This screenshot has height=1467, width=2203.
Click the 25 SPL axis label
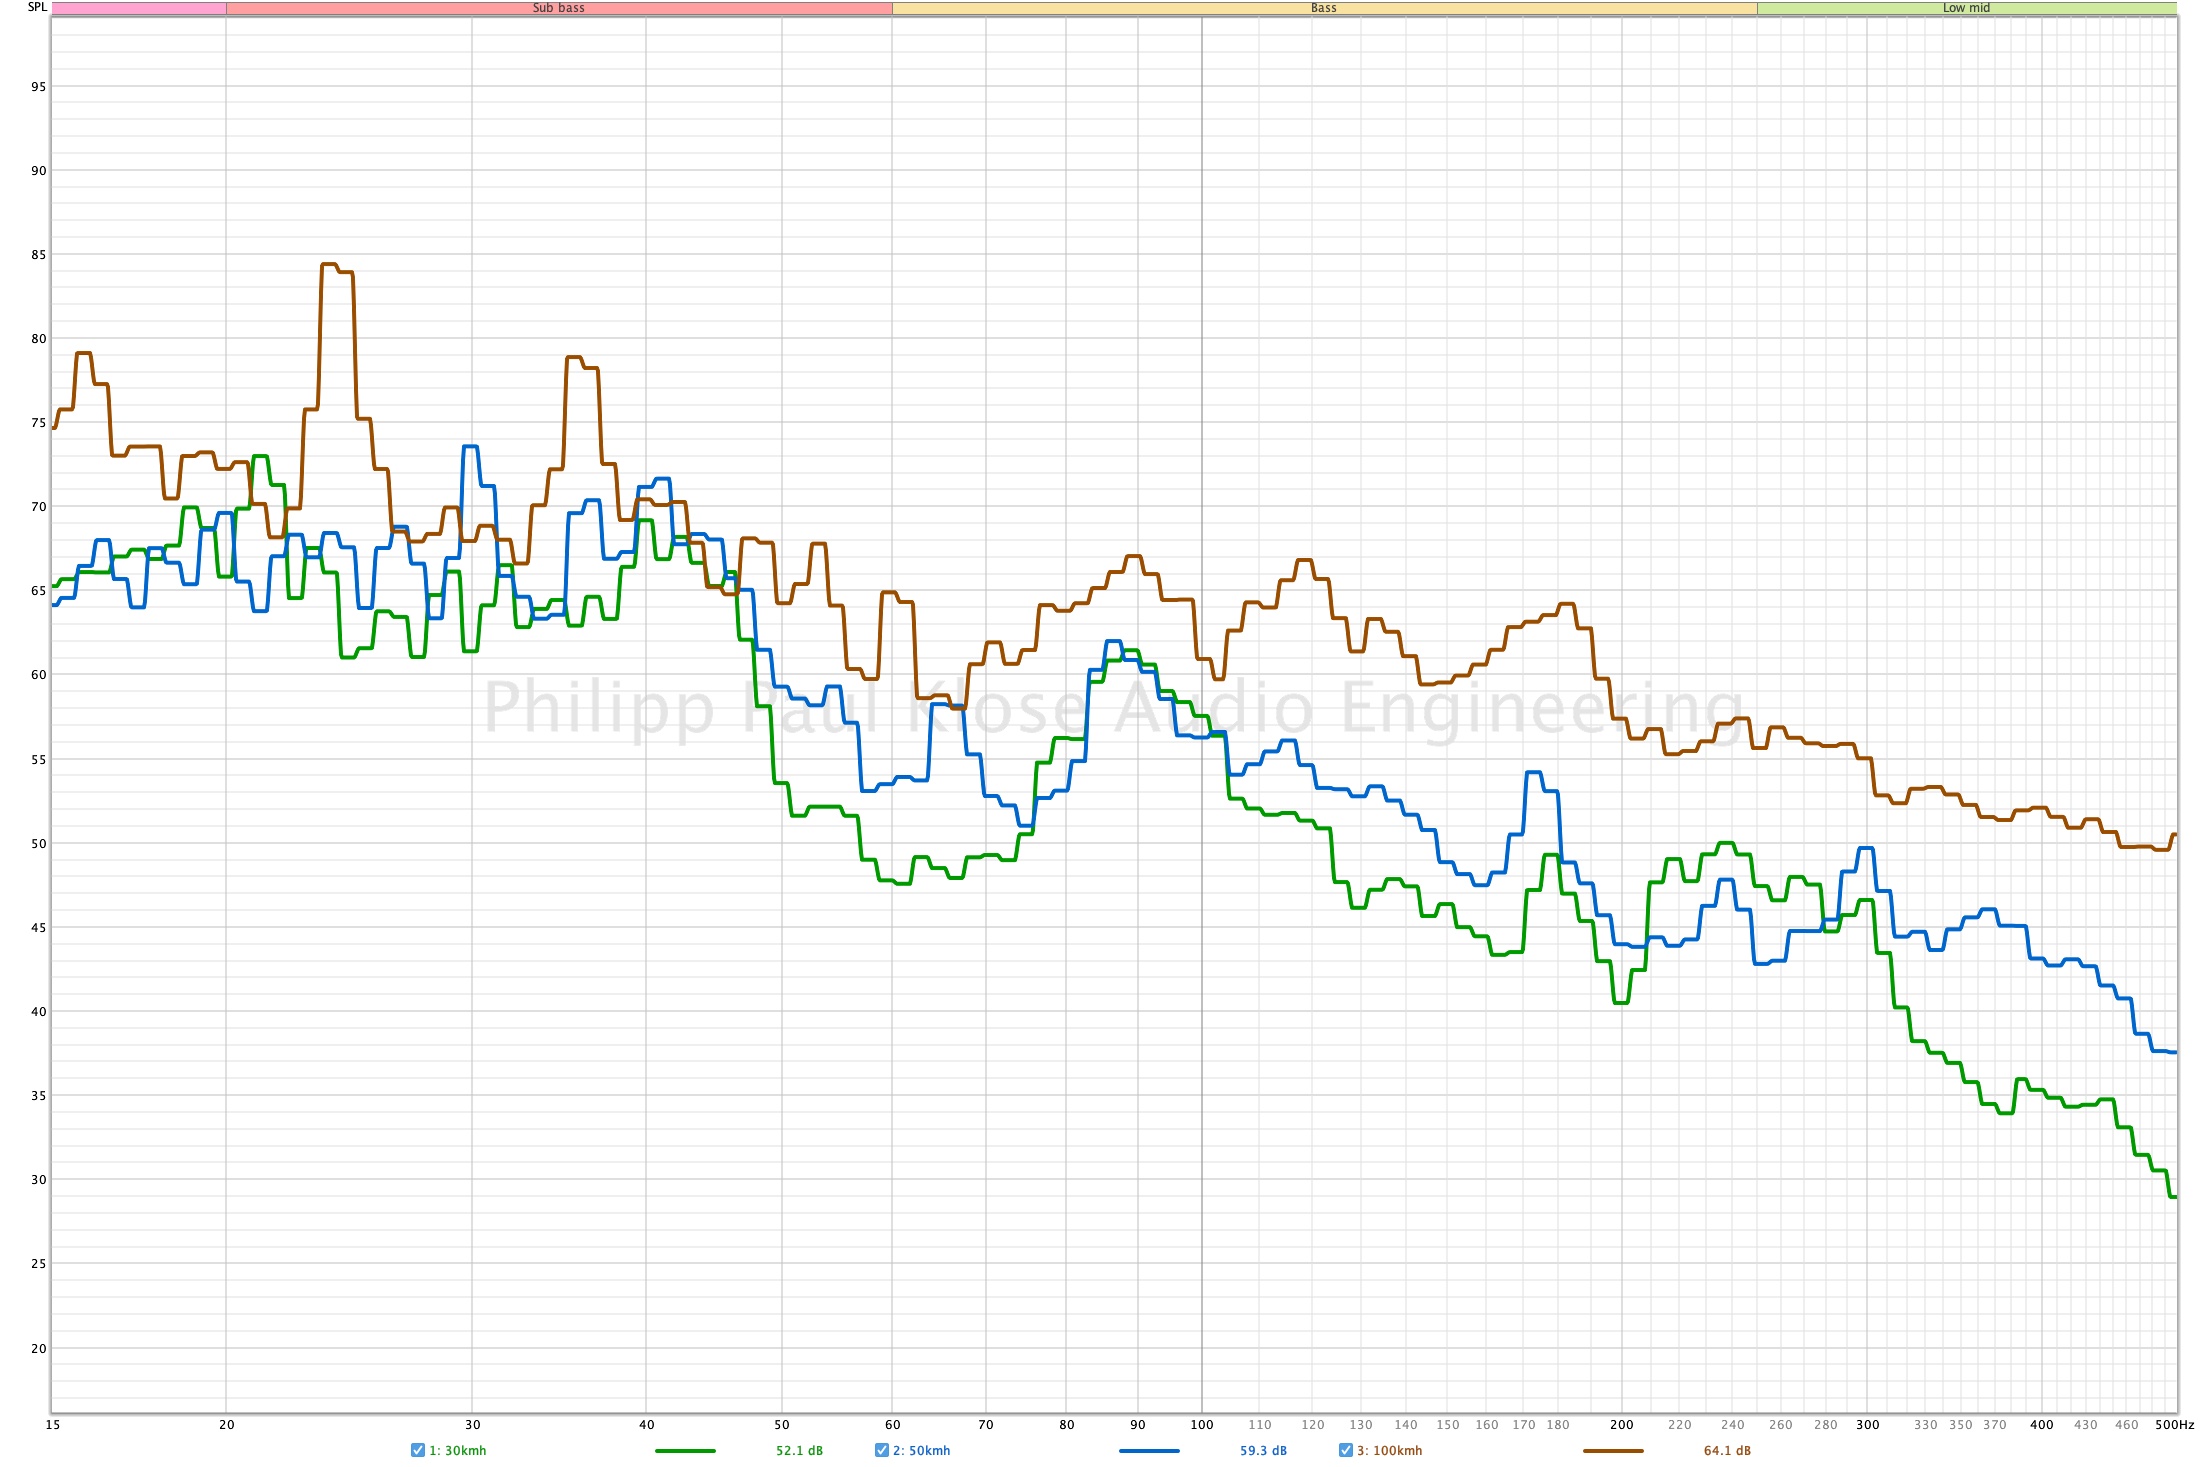click(x=38, y=1263)
